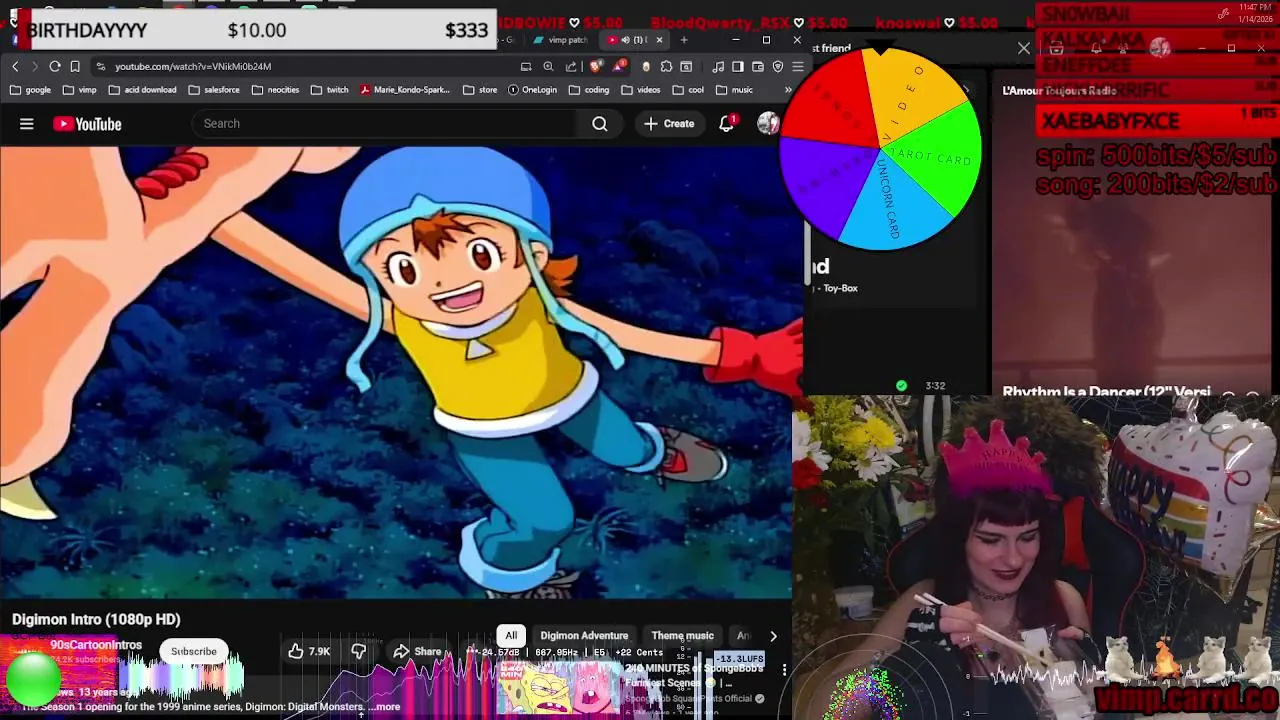Click the YouTube Create button

[x=669, y=124]
